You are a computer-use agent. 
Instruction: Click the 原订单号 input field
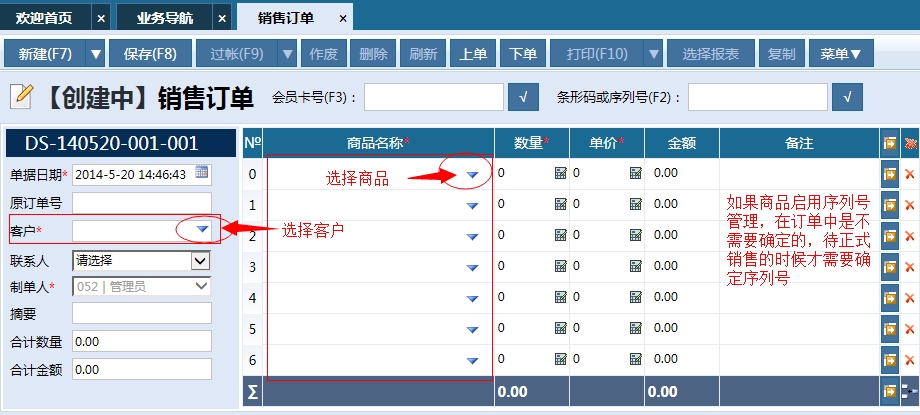[141, 203]
